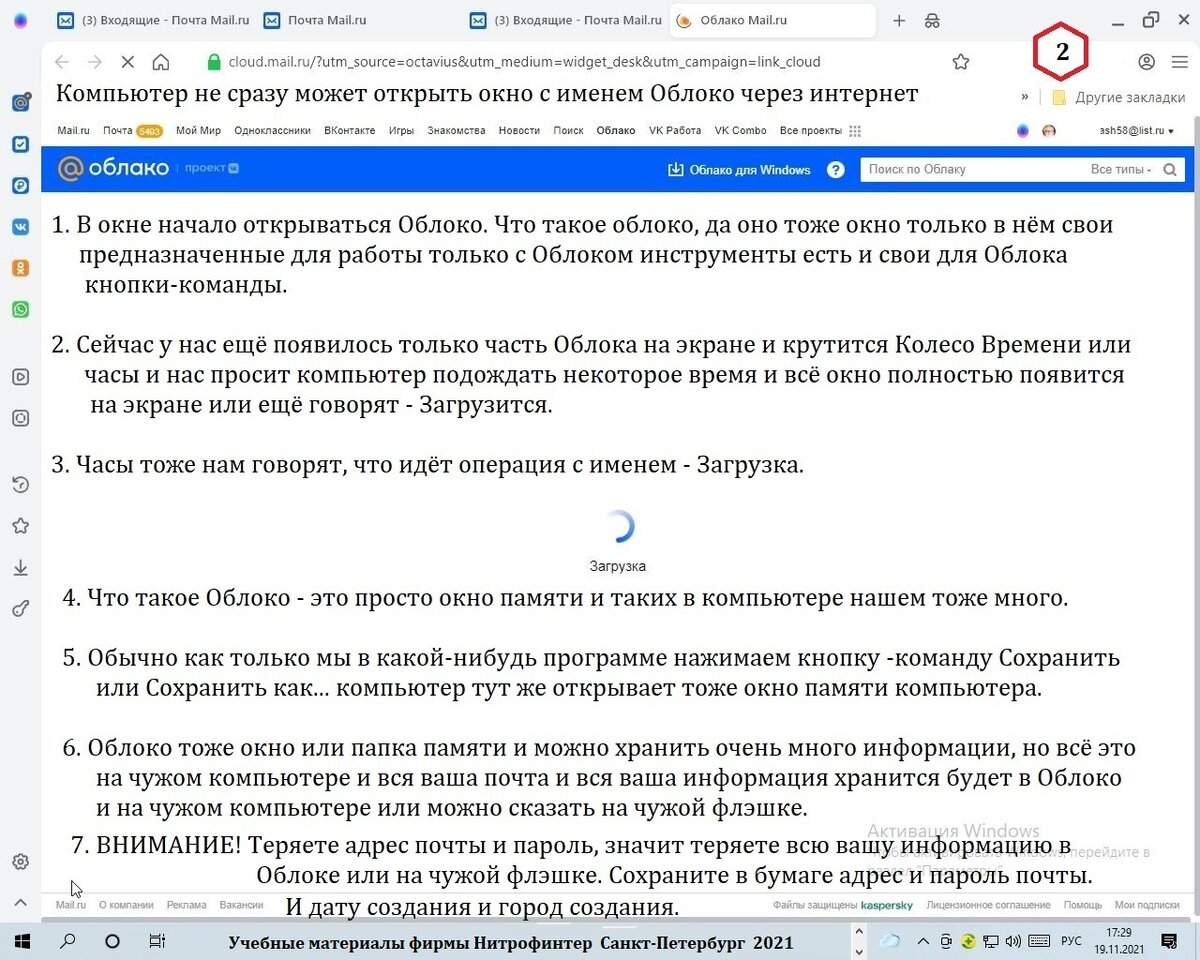This screenshot has height=960, width=1200.
Task: Open sidebar settings gear
Action: (20, 861)
